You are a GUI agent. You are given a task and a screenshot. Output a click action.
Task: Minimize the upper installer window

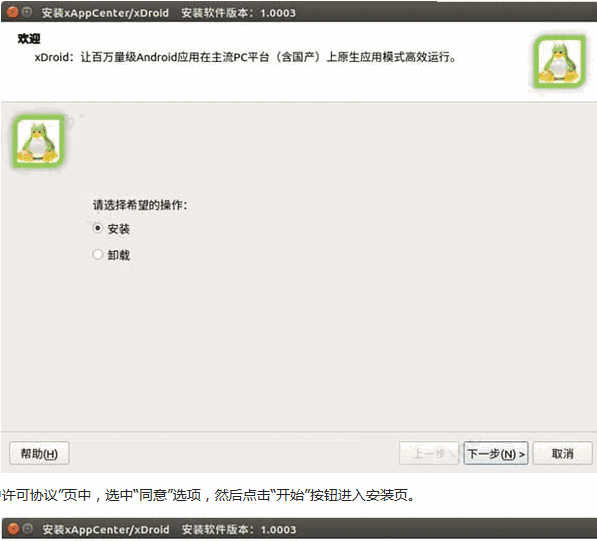27,12
